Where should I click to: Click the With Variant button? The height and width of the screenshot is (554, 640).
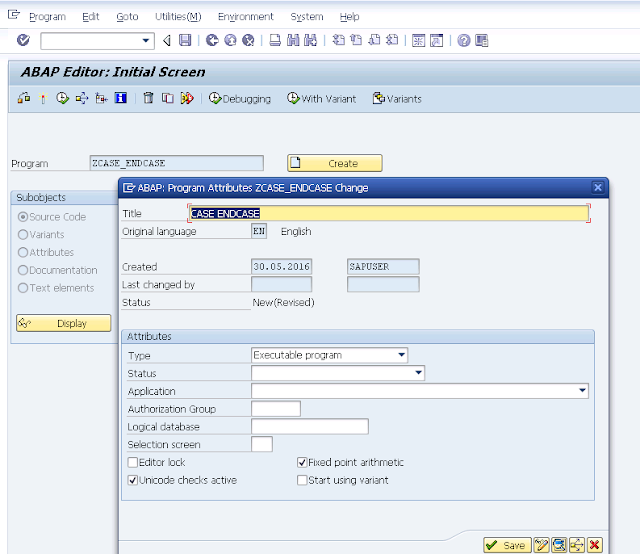(321, 98)
